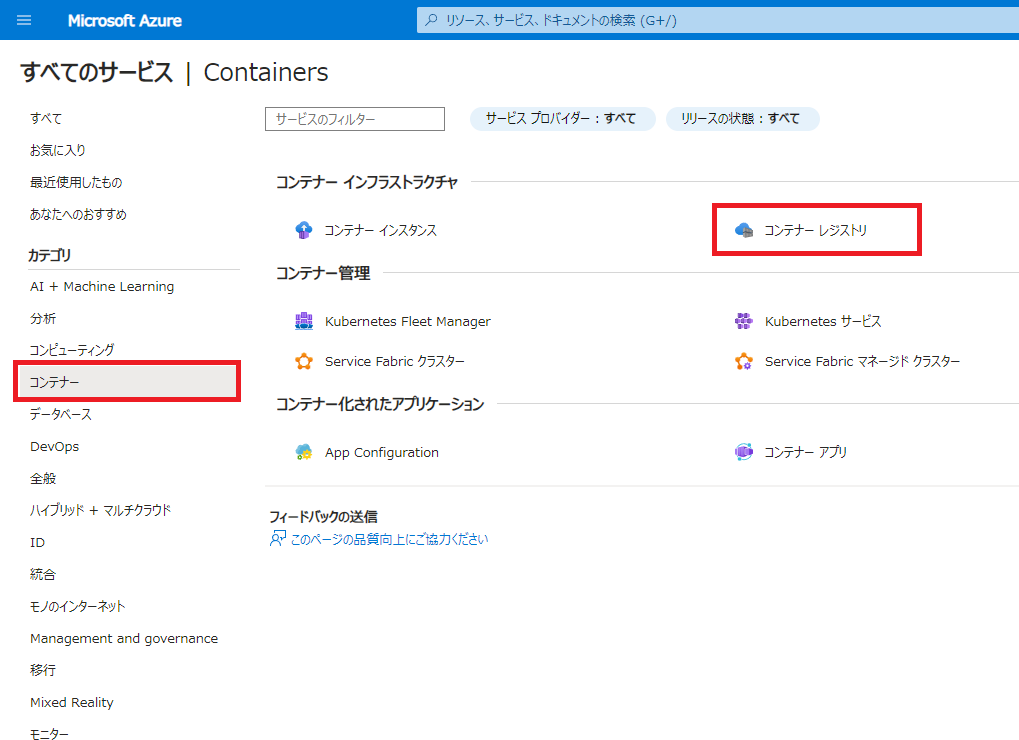Click the feedback person icon
The image size is (1019, 740).
(x=277, y=539)
